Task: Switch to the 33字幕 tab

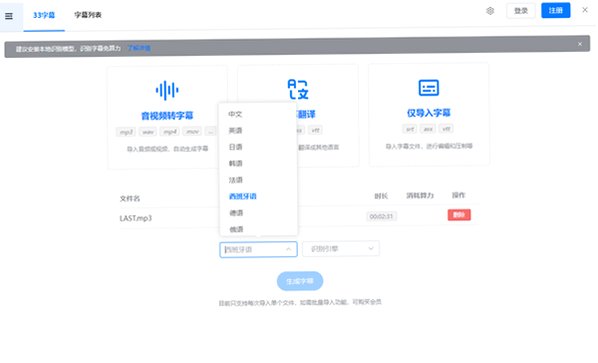Action: pos(44,15)
